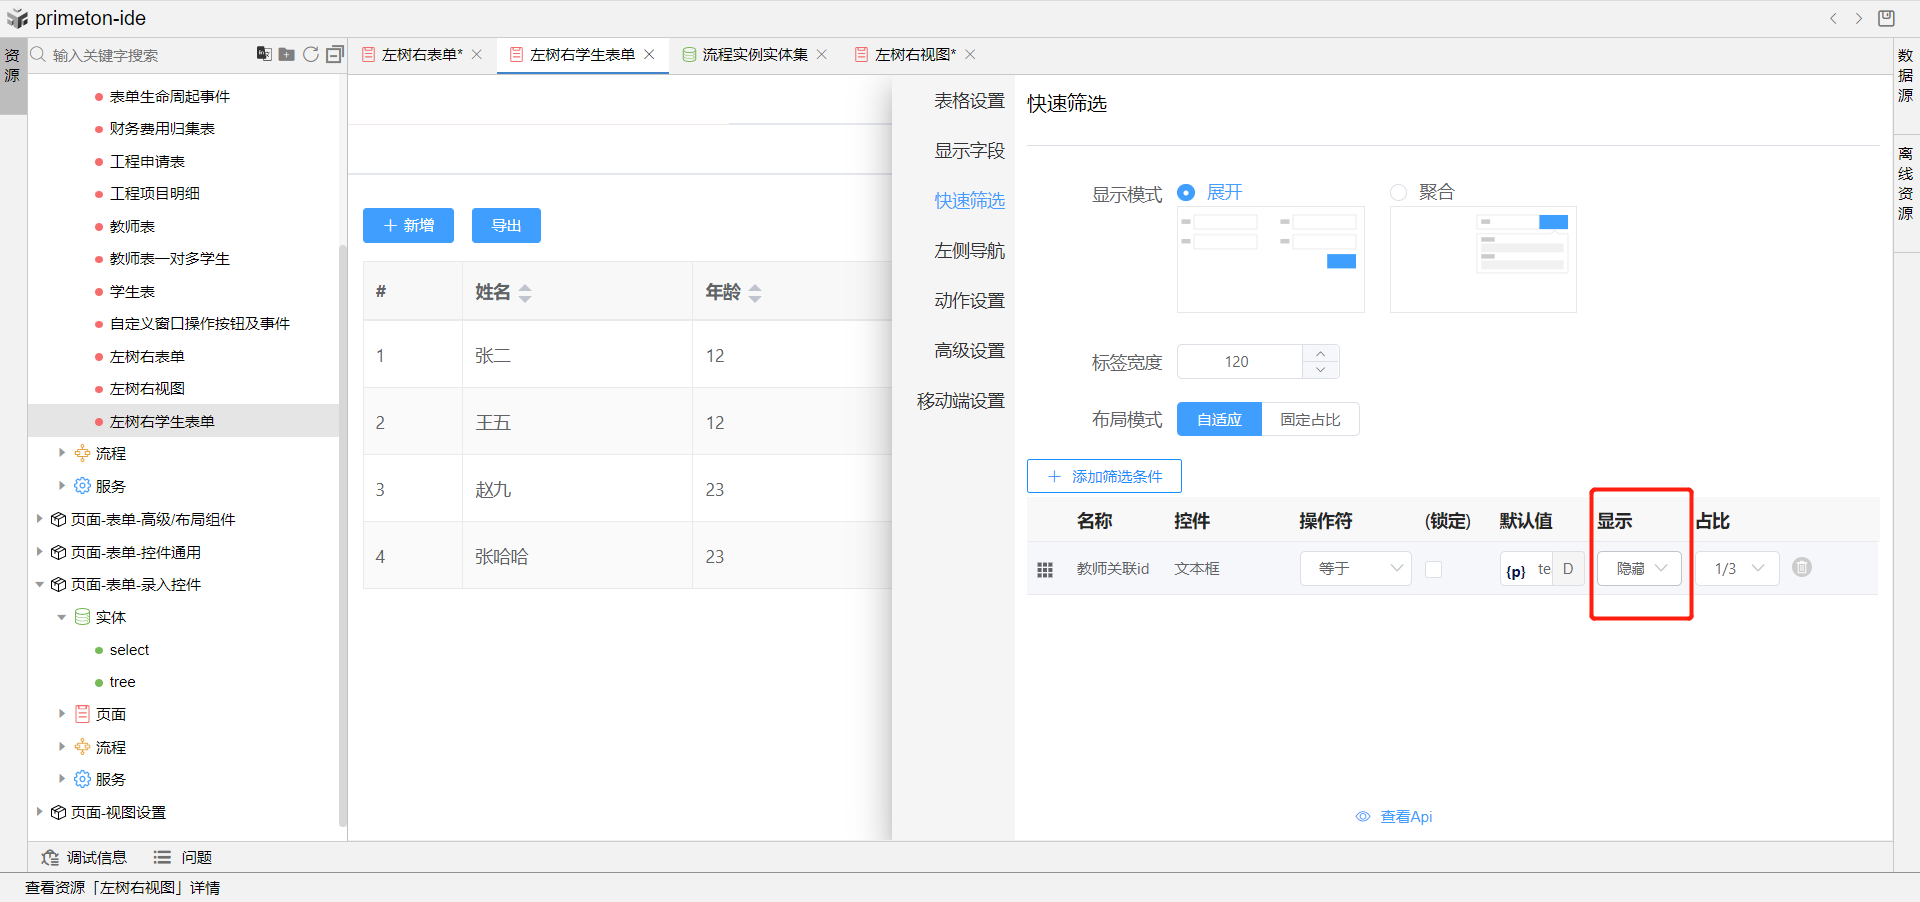
Task: Click the refresh icon in resource panel
Action: click(x=311, y=54)
